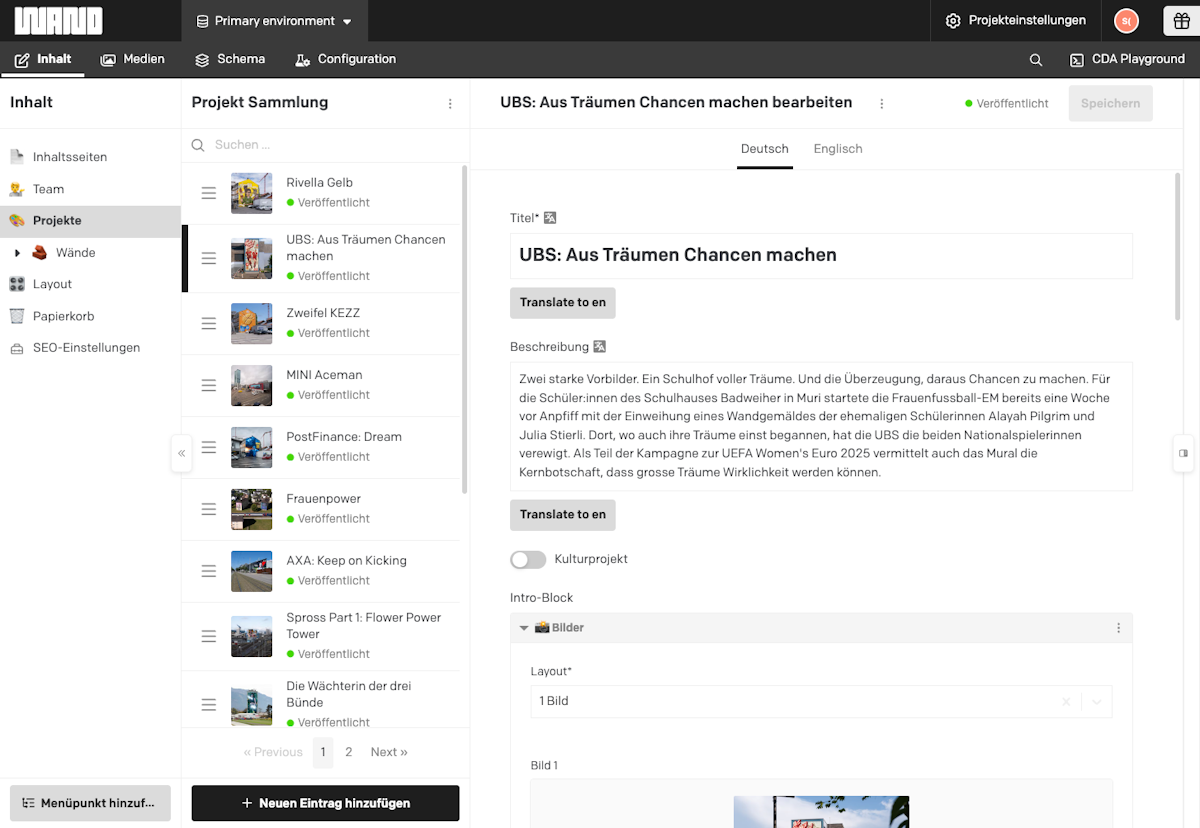
Task: Collapse the Bilder block triangle
Action: [x=524, y=628]
